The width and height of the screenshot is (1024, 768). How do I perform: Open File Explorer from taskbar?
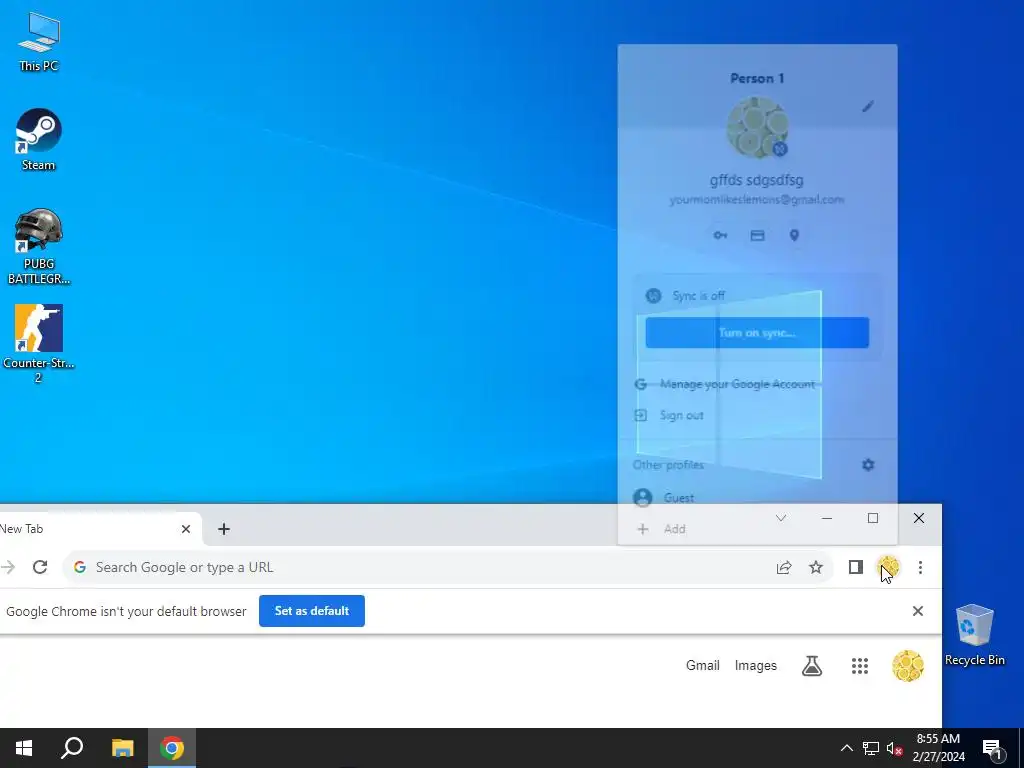tap(122, 748)
